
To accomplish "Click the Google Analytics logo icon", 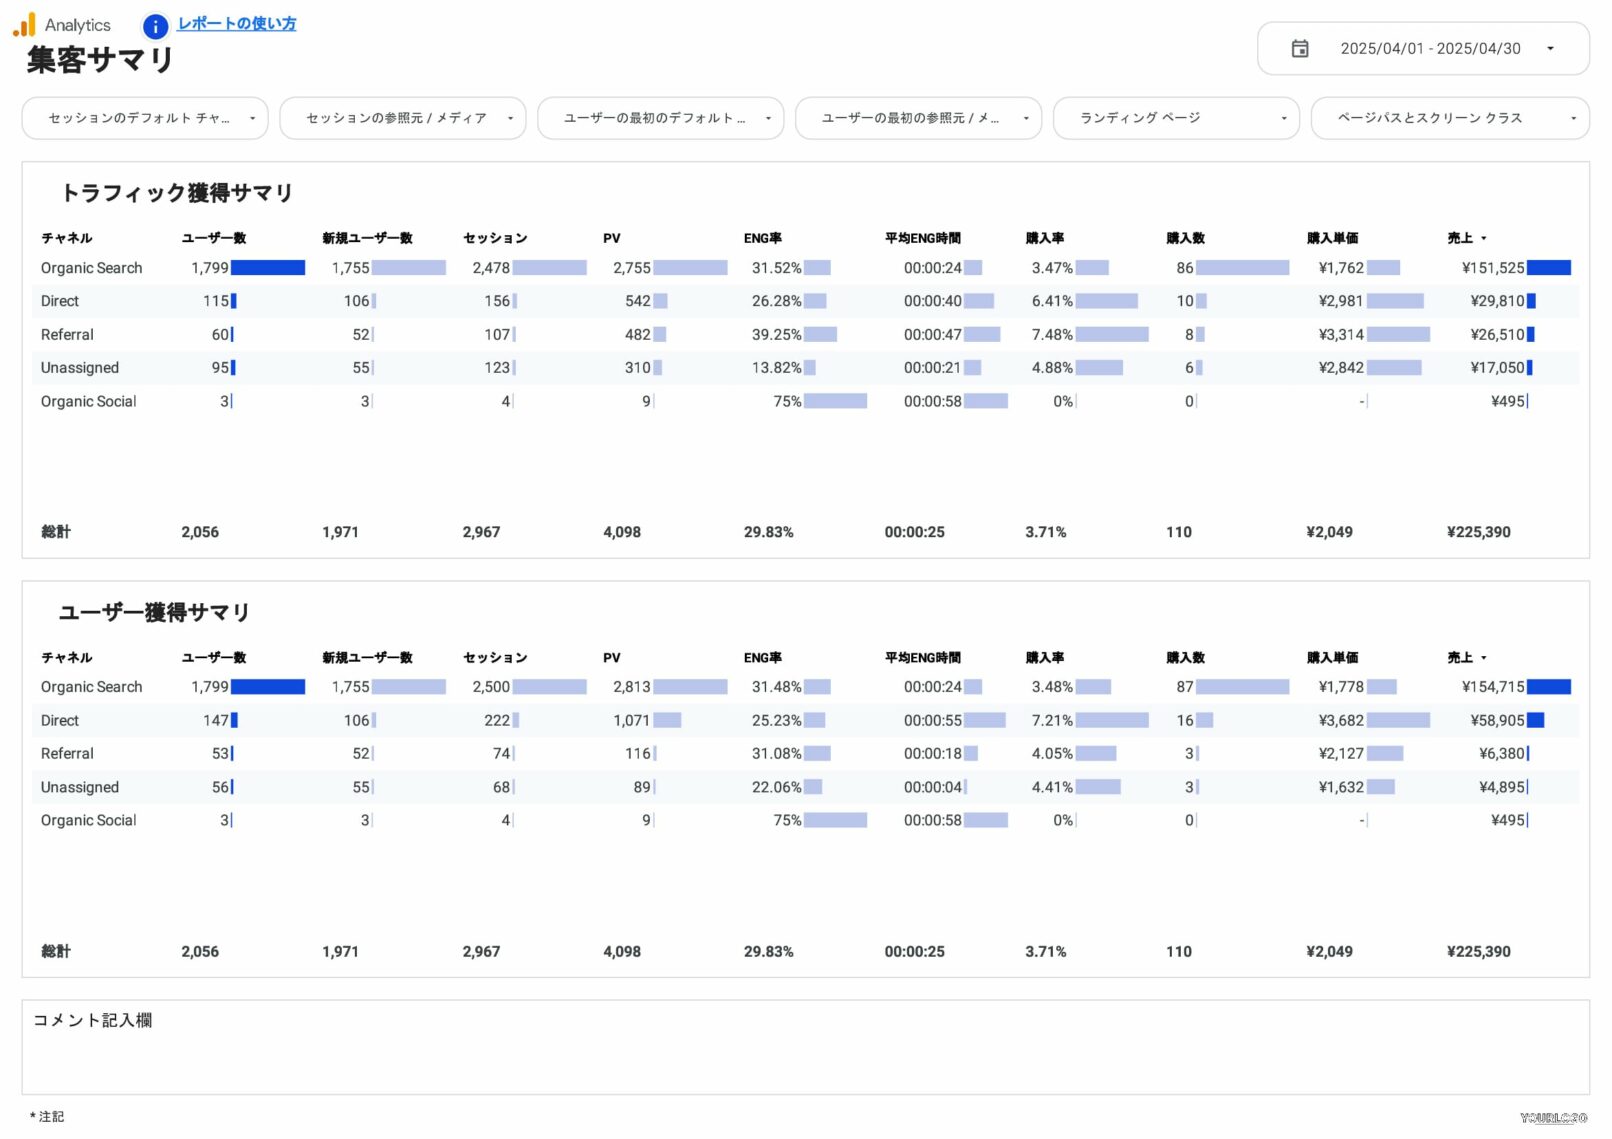I will tap(24, 25).
